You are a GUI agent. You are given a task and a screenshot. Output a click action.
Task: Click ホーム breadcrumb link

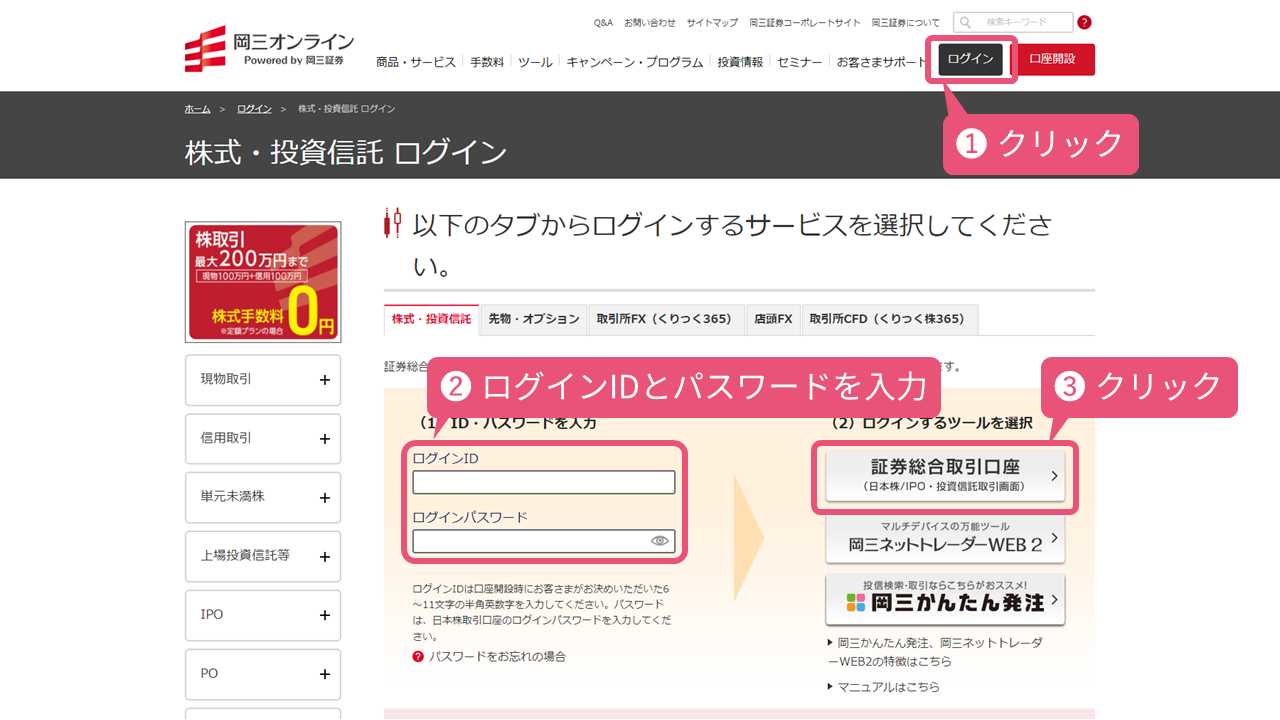tap(197, 108)
